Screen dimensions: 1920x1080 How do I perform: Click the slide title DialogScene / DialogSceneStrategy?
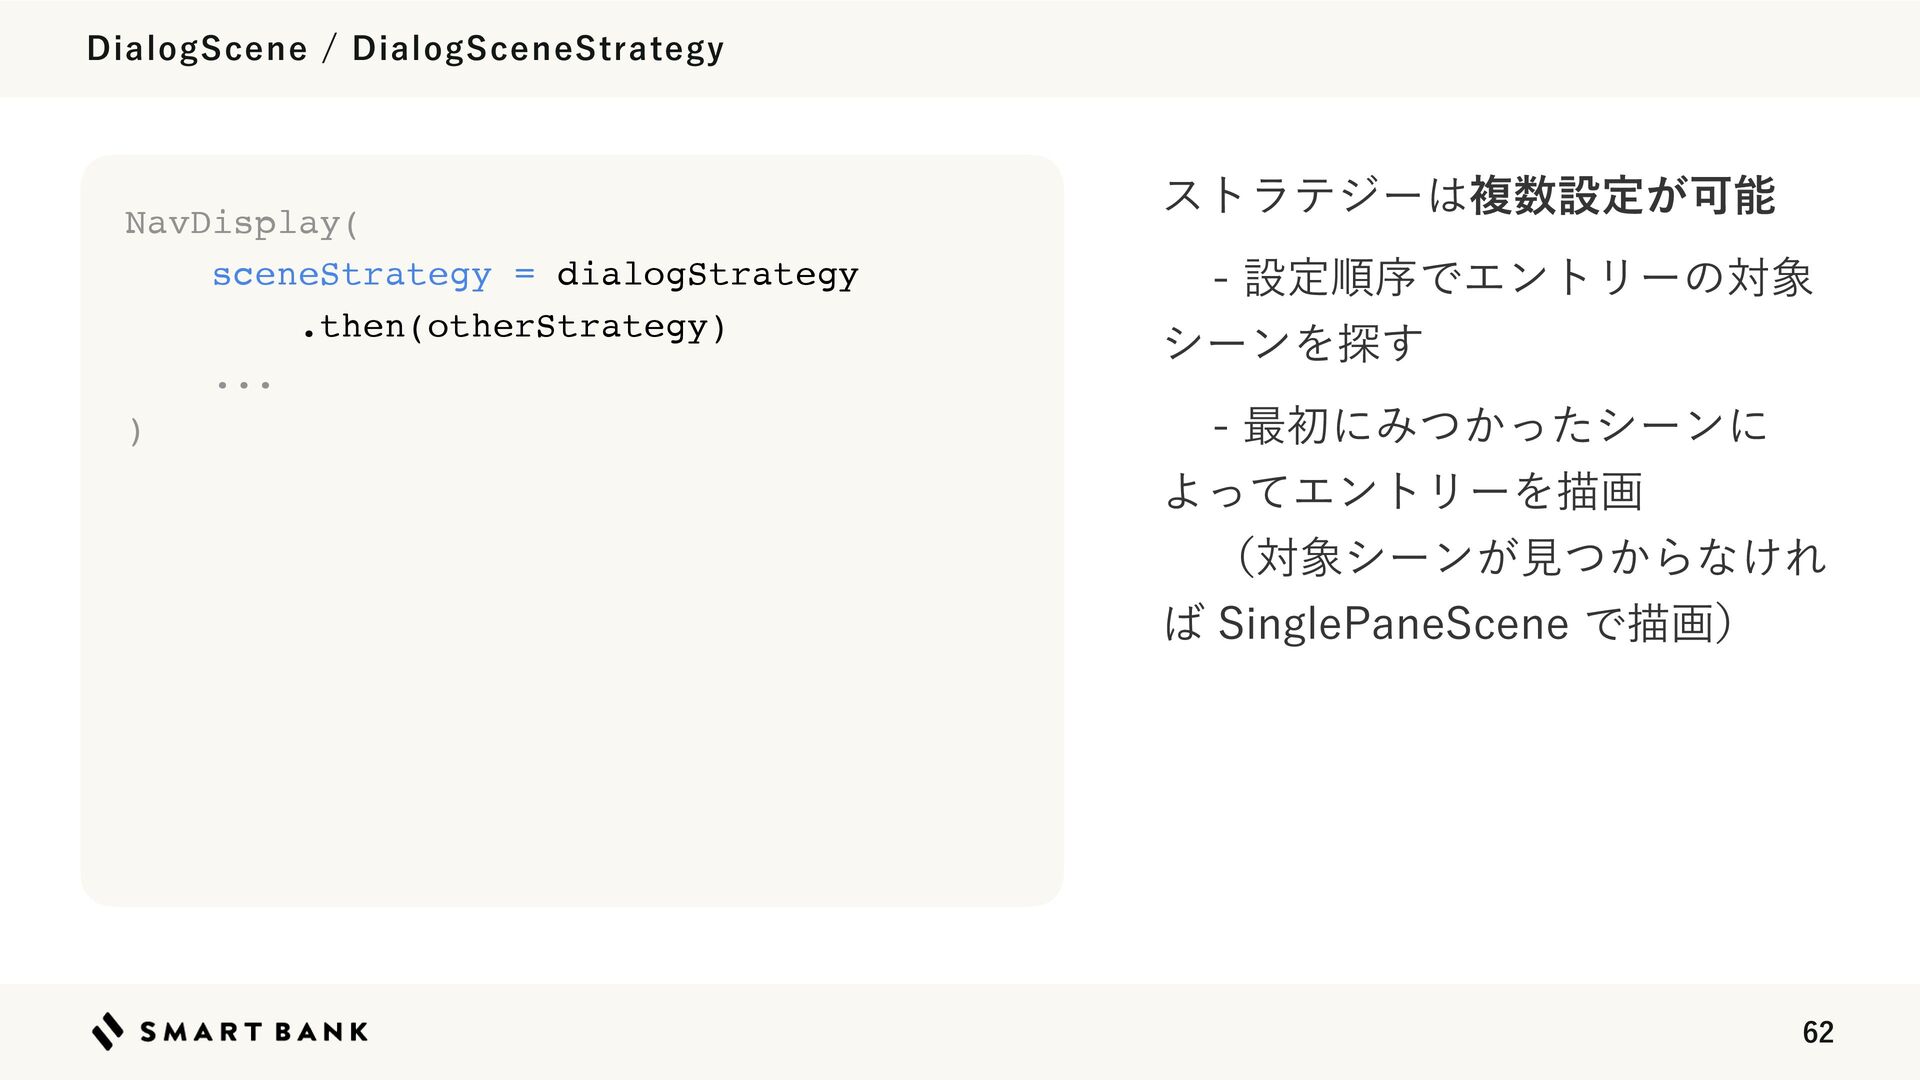click(406, 48)
